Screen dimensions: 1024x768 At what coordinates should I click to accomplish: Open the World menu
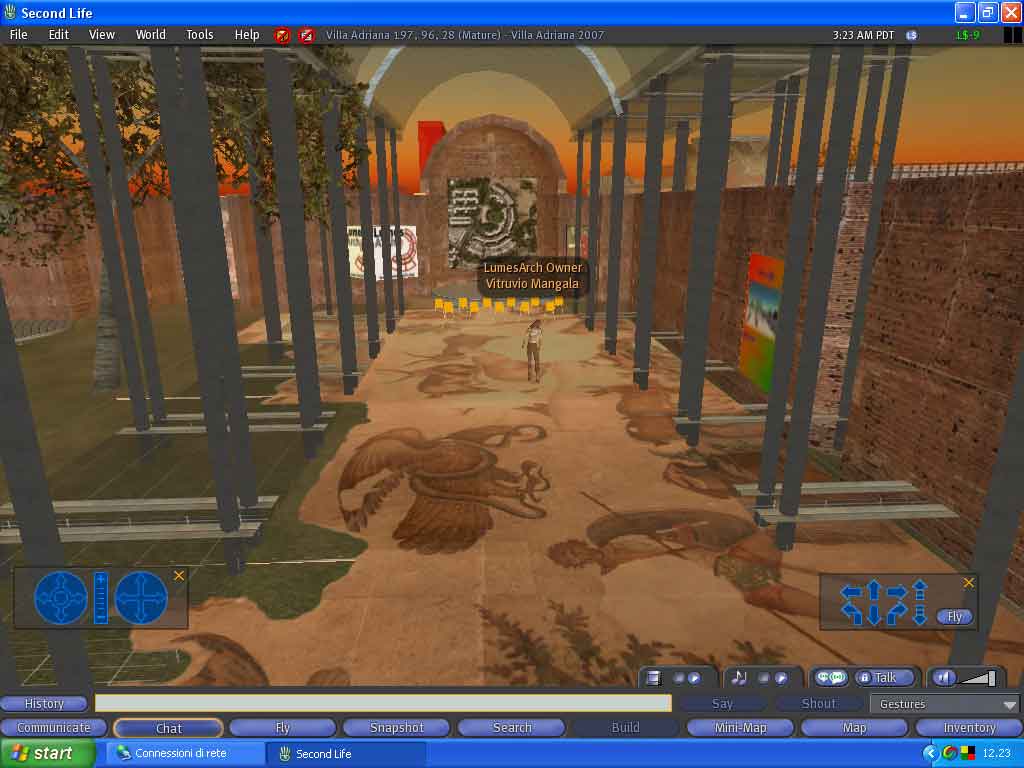[151, 34]
